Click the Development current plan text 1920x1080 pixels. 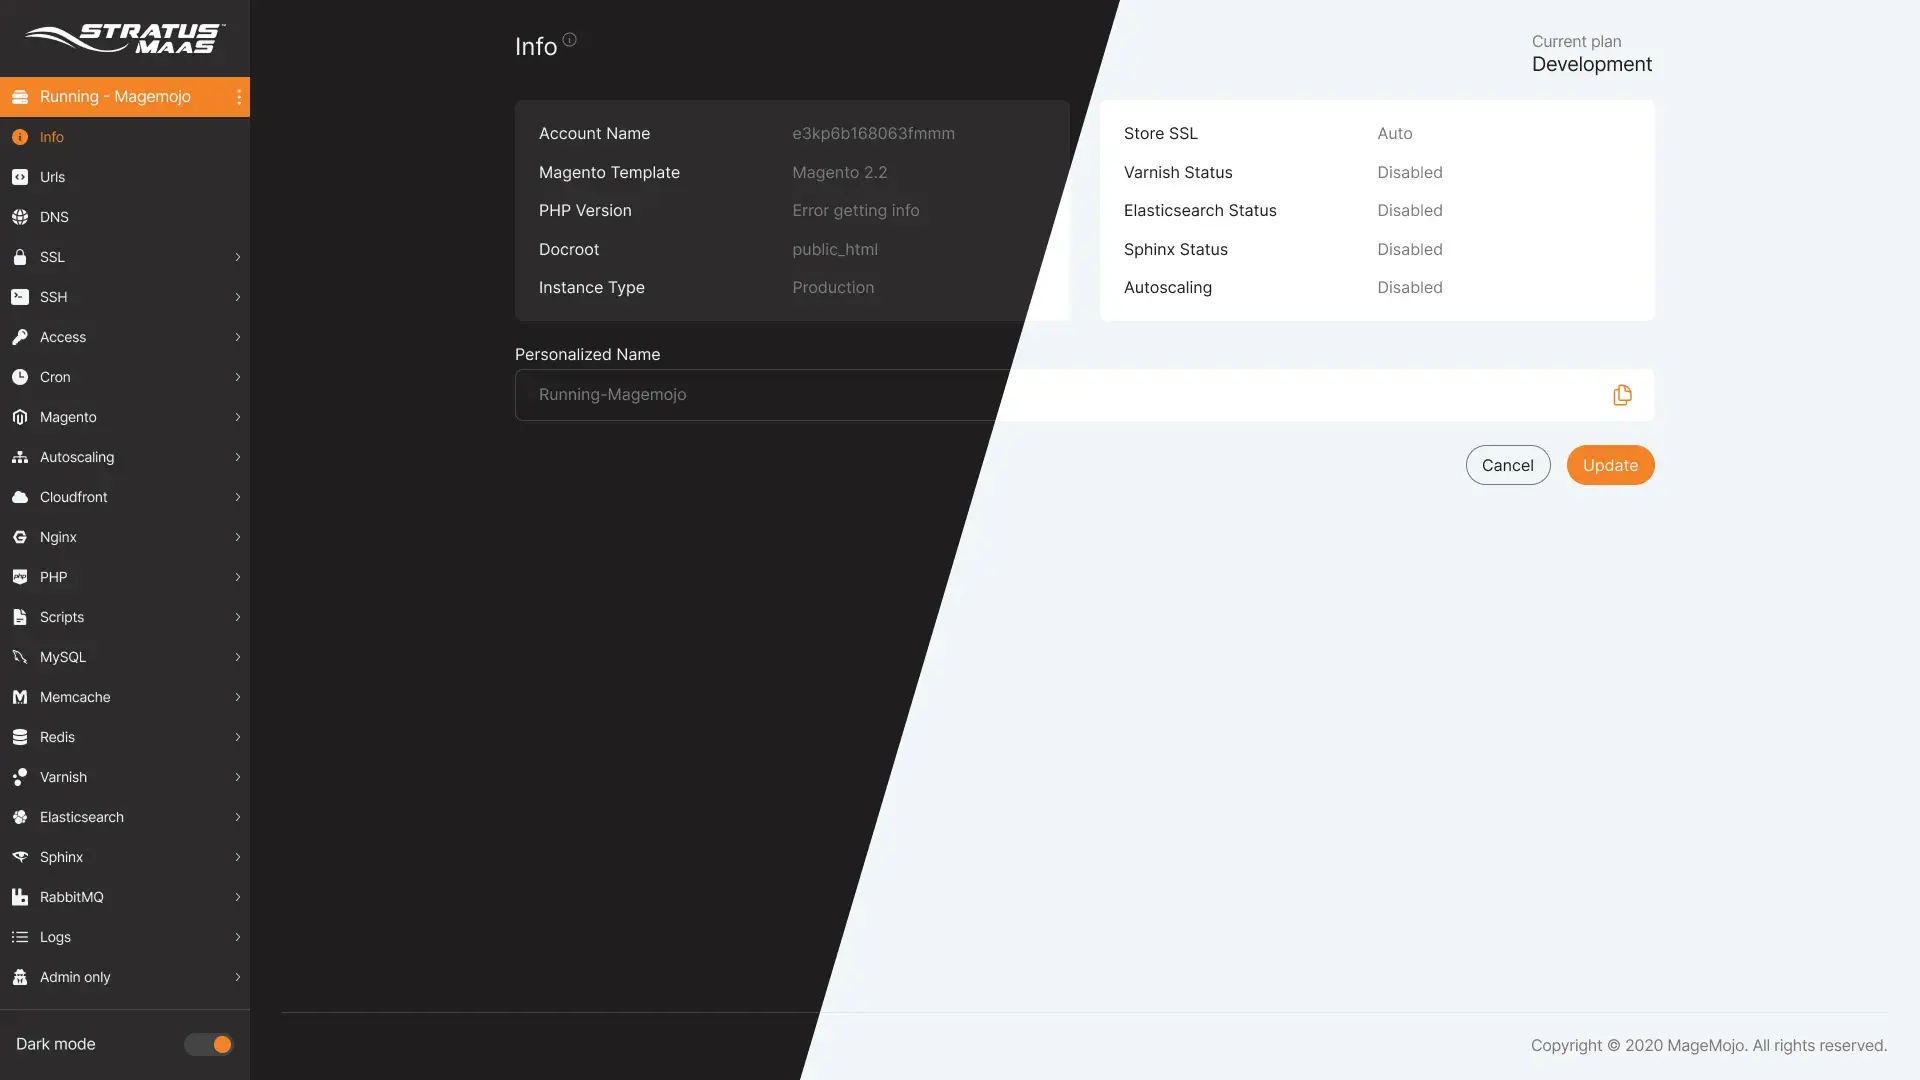1592,64
